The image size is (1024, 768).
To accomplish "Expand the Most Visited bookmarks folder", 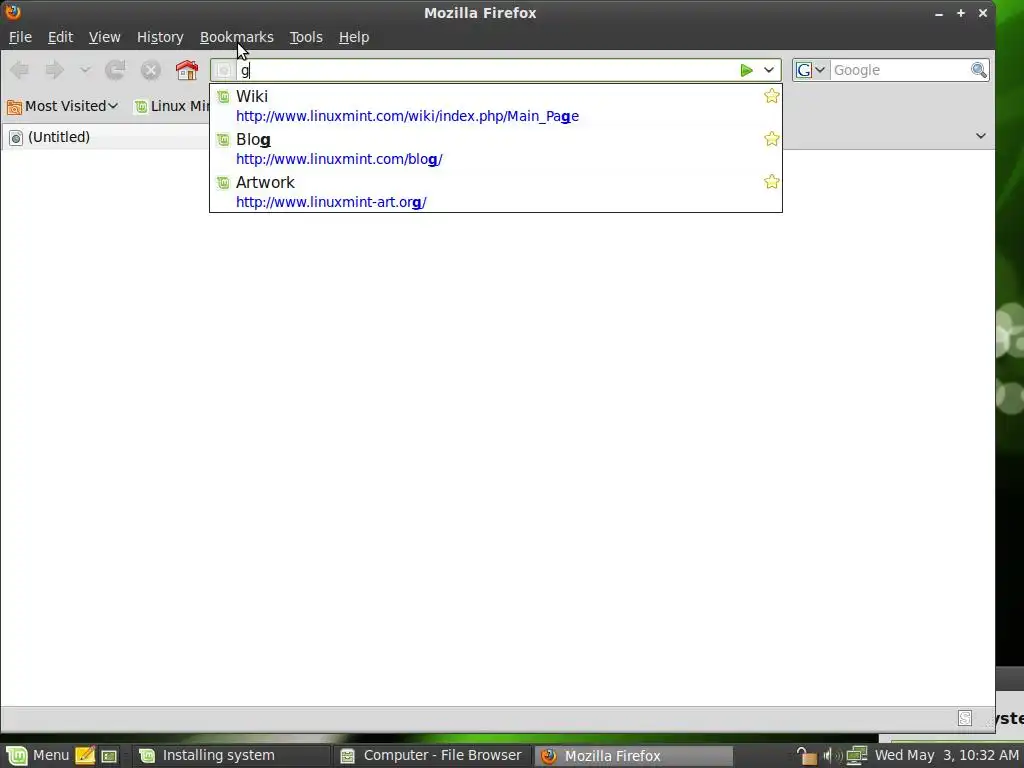I will 62,106.
